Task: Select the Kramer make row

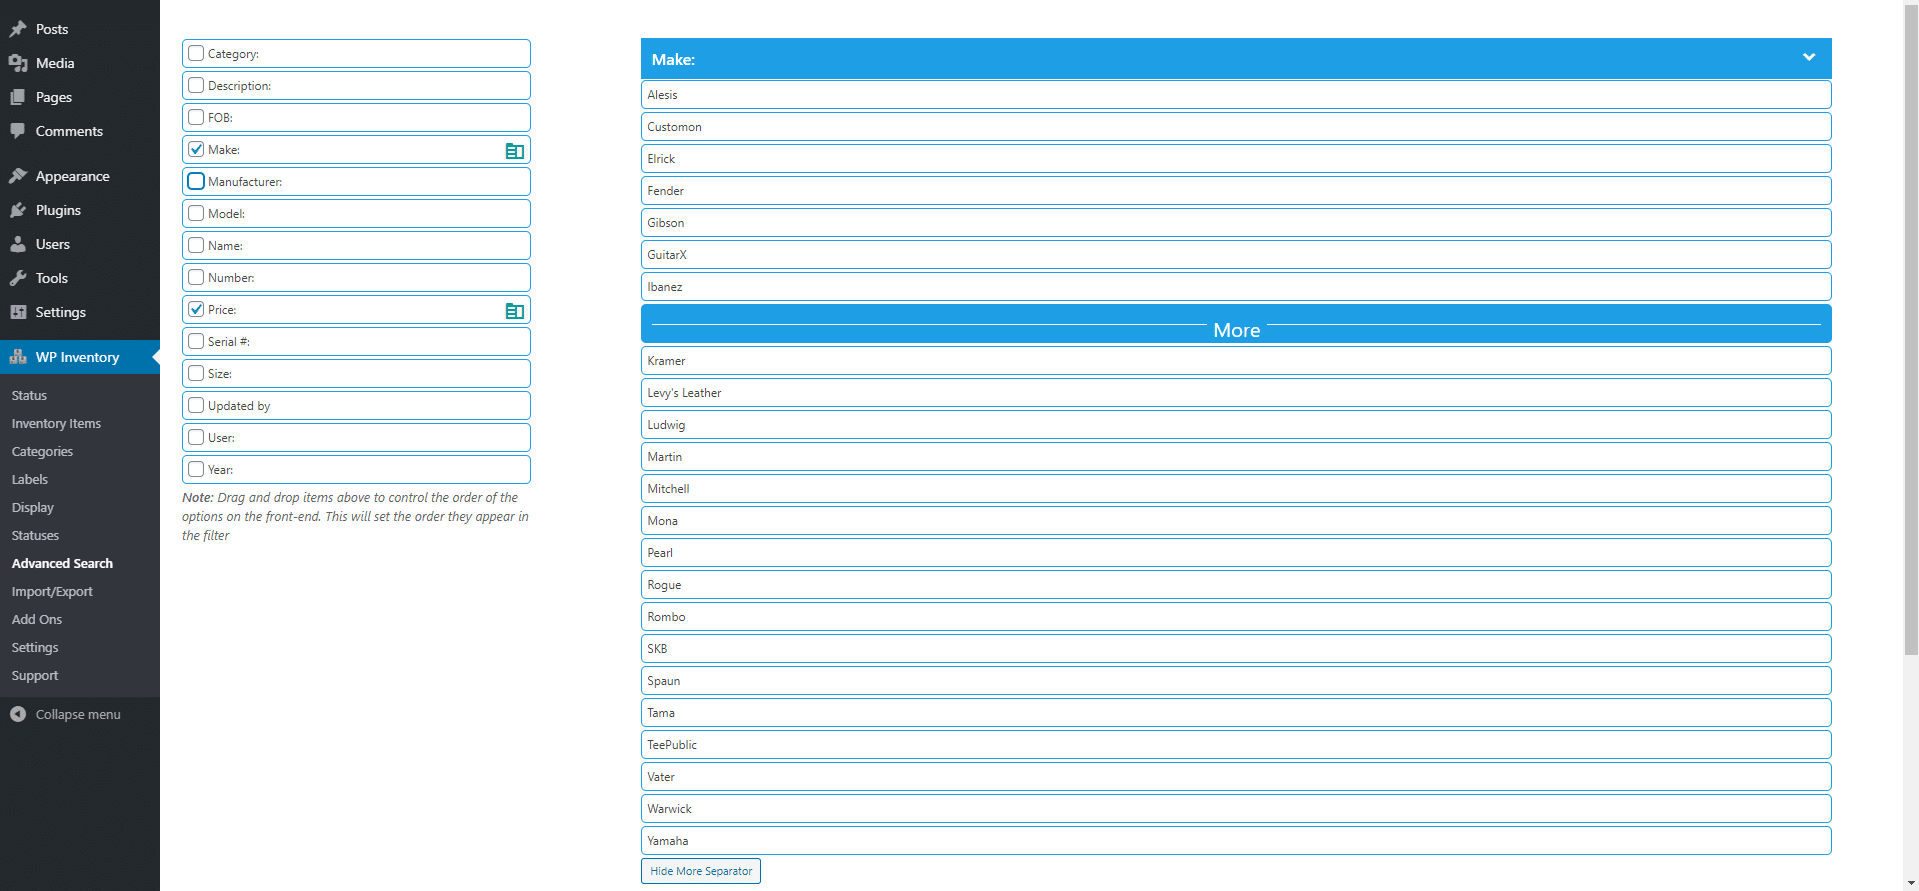Action: (x=1236, y=361)
